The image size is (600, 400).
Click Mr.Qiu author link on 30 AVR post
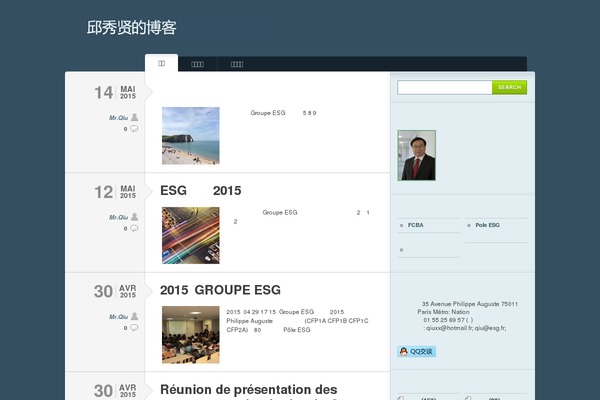[x=118, y=317]
